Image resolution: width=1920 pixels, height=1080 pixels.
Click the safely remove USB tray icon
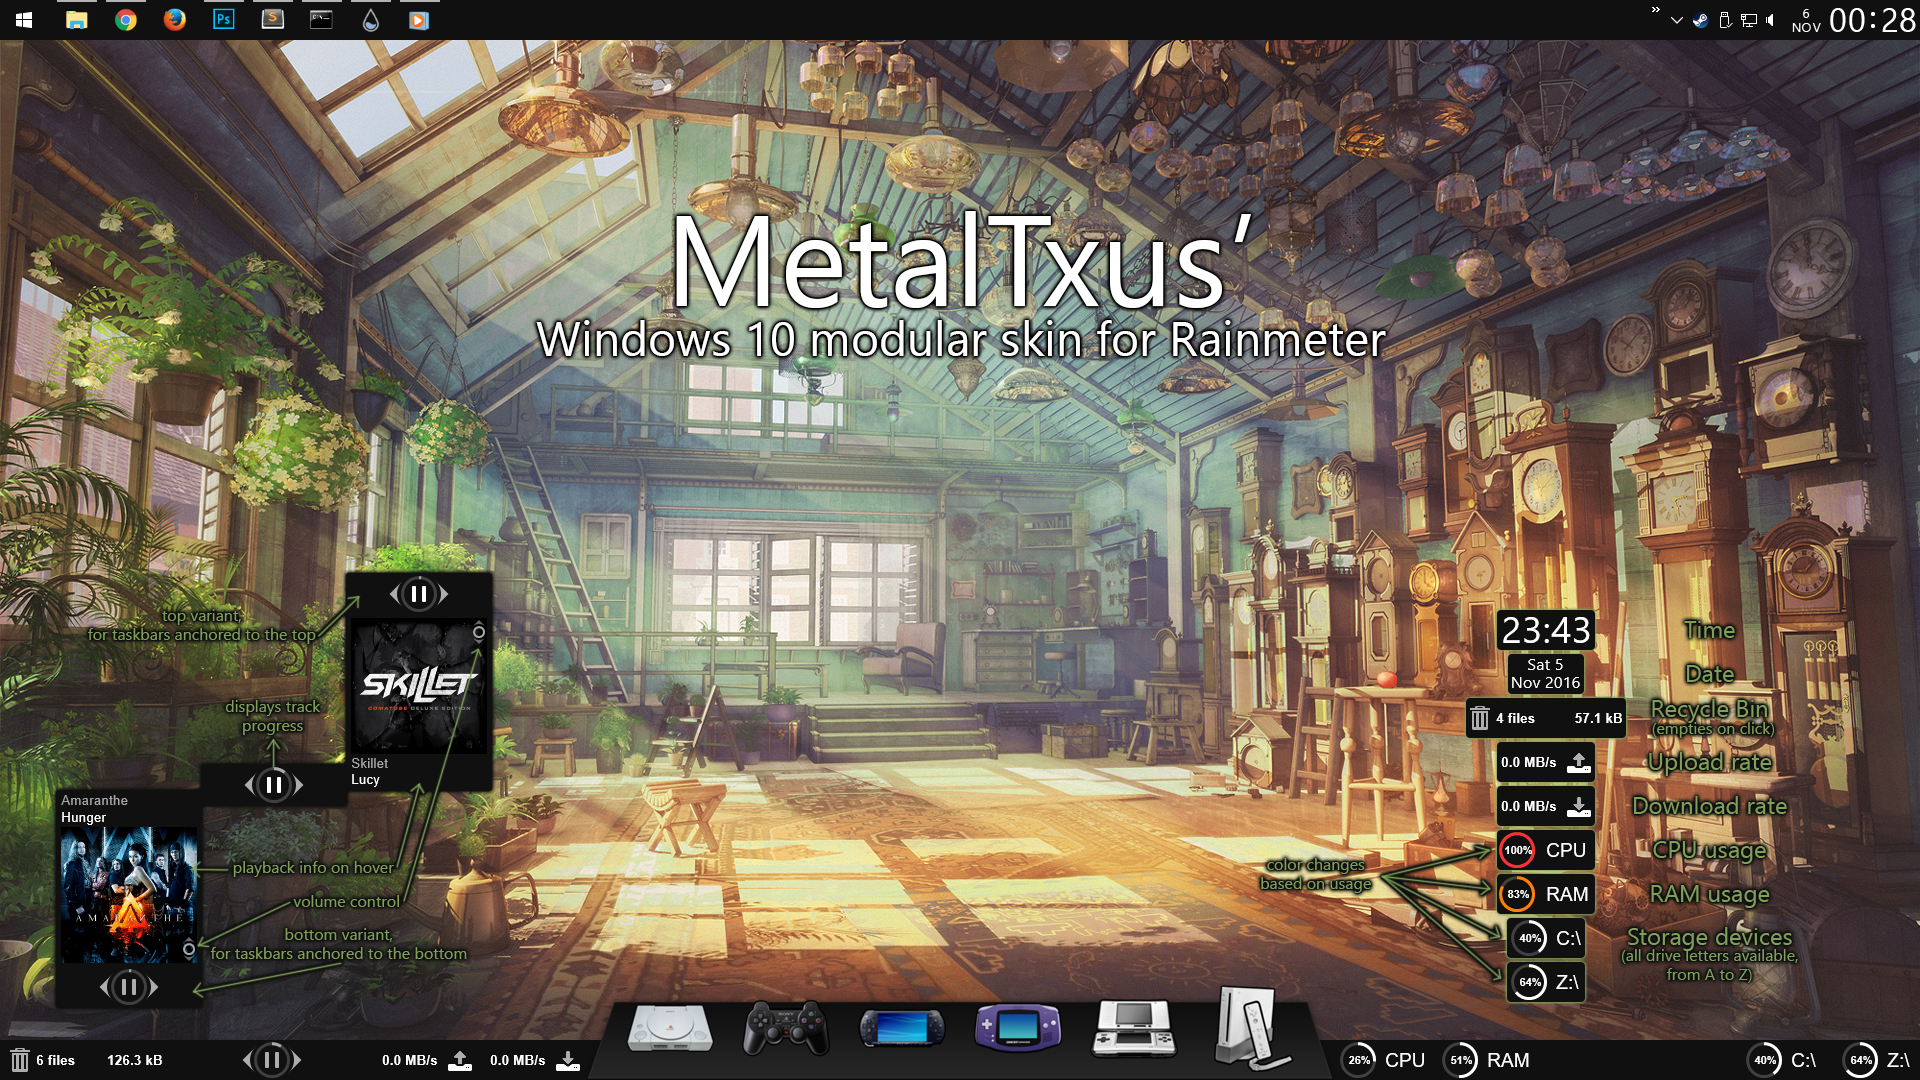(x=1725, y=20)
